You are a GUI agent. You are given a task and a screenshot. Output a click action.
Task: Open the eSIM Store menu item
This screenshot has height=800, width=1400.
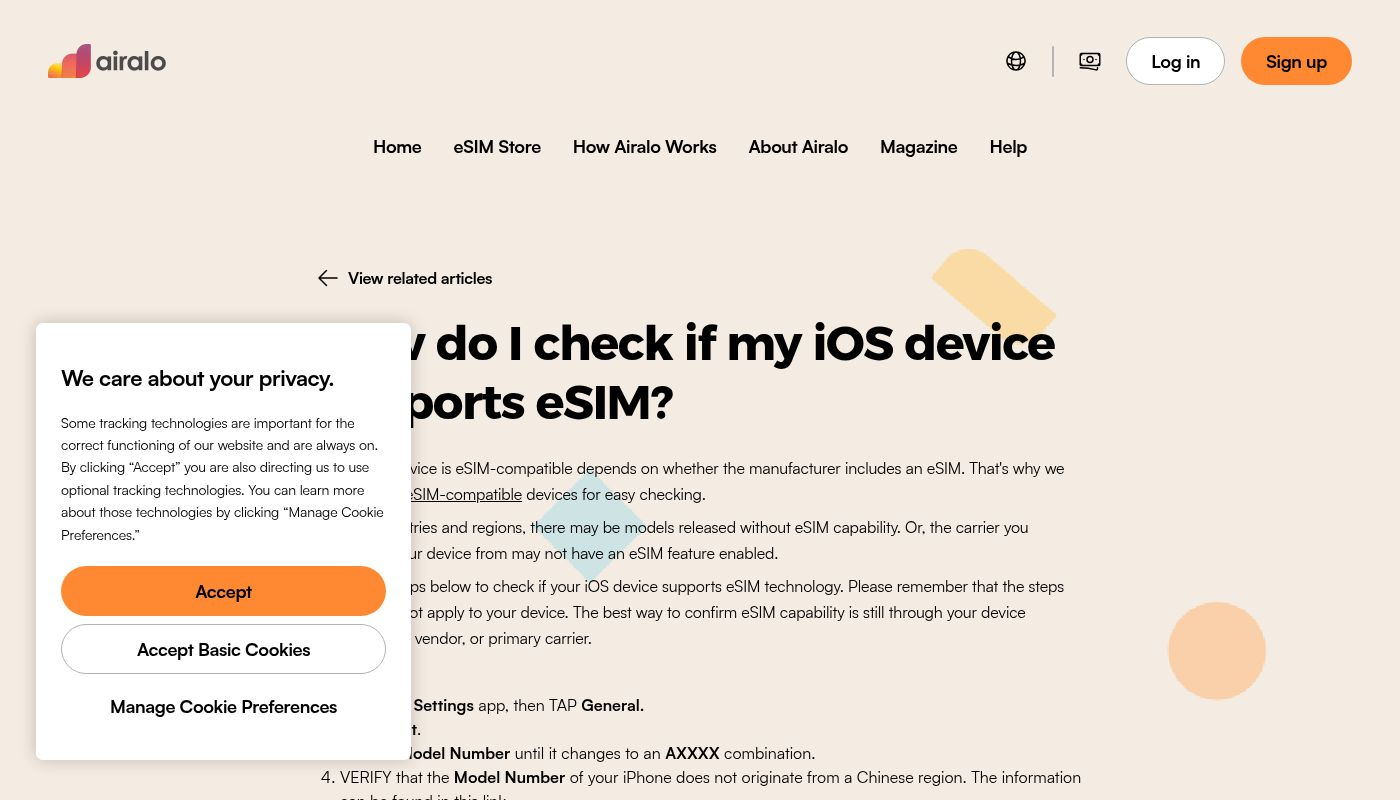497,147
